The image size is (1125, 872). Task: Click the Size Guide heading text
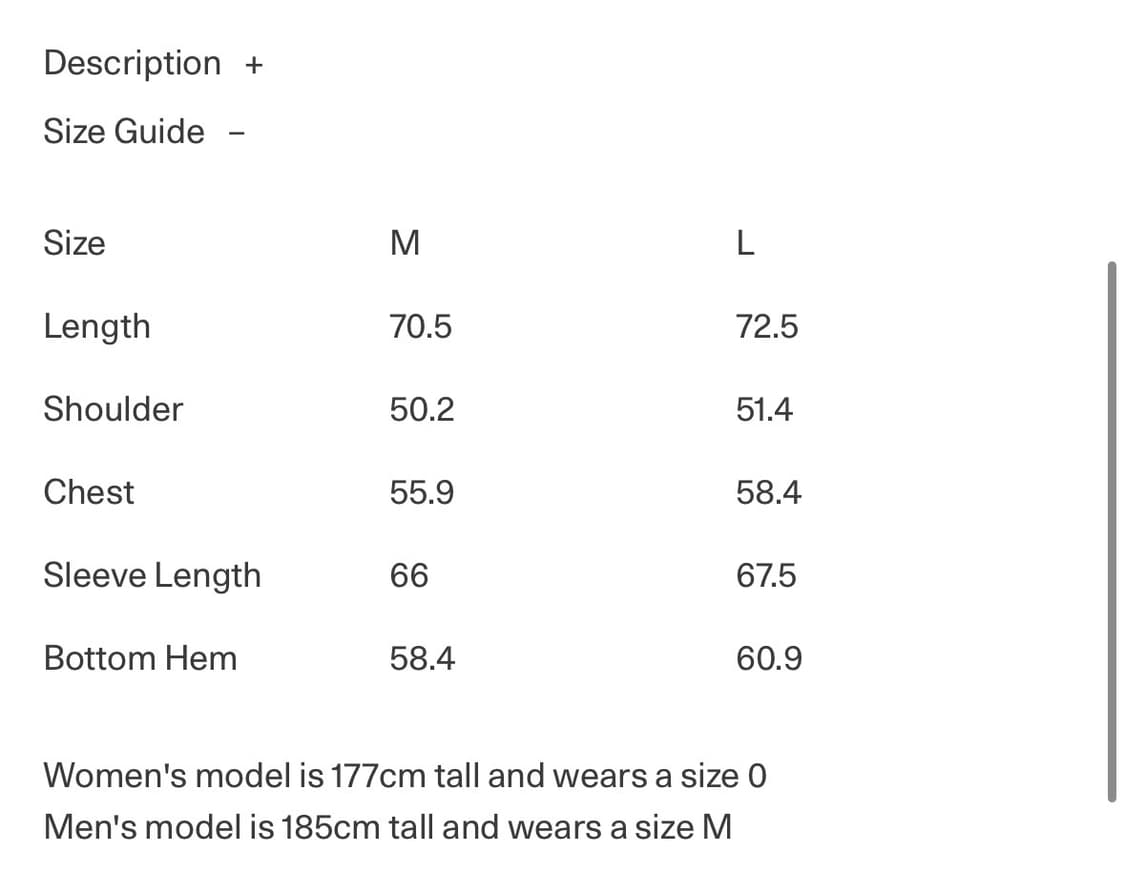[x=123, y=132]
